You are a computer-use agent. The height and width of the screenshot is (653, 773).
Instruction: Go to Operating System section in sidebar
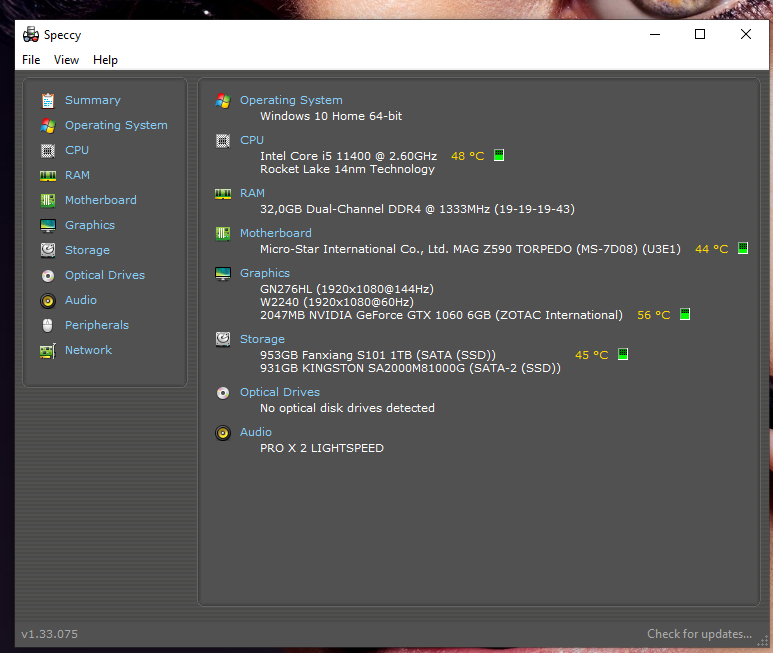[x=116, y=126]
